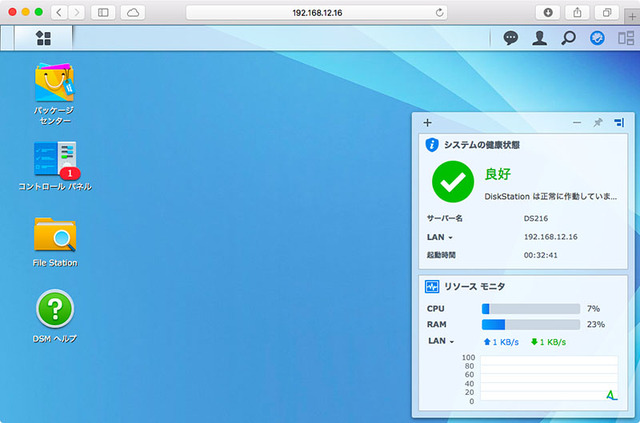Image resolution: width=640 pixels, height=423 pixels.
Task: Launch Control Panel (コントロールパネル) icon
Action: pyautogui.click(x=55, y=160)
